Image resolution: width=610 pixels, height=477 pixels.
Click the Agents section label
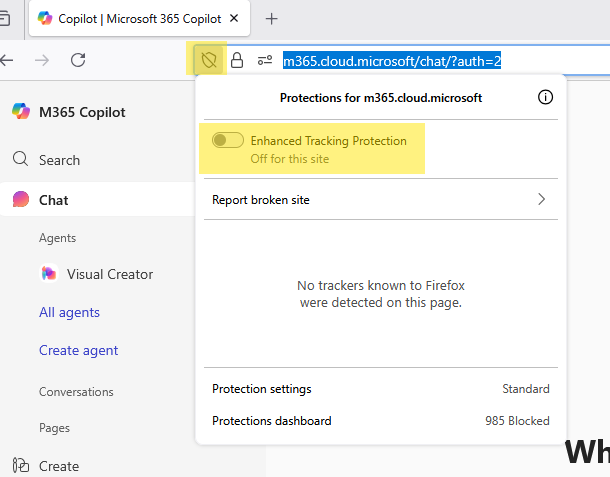point(57,238)
